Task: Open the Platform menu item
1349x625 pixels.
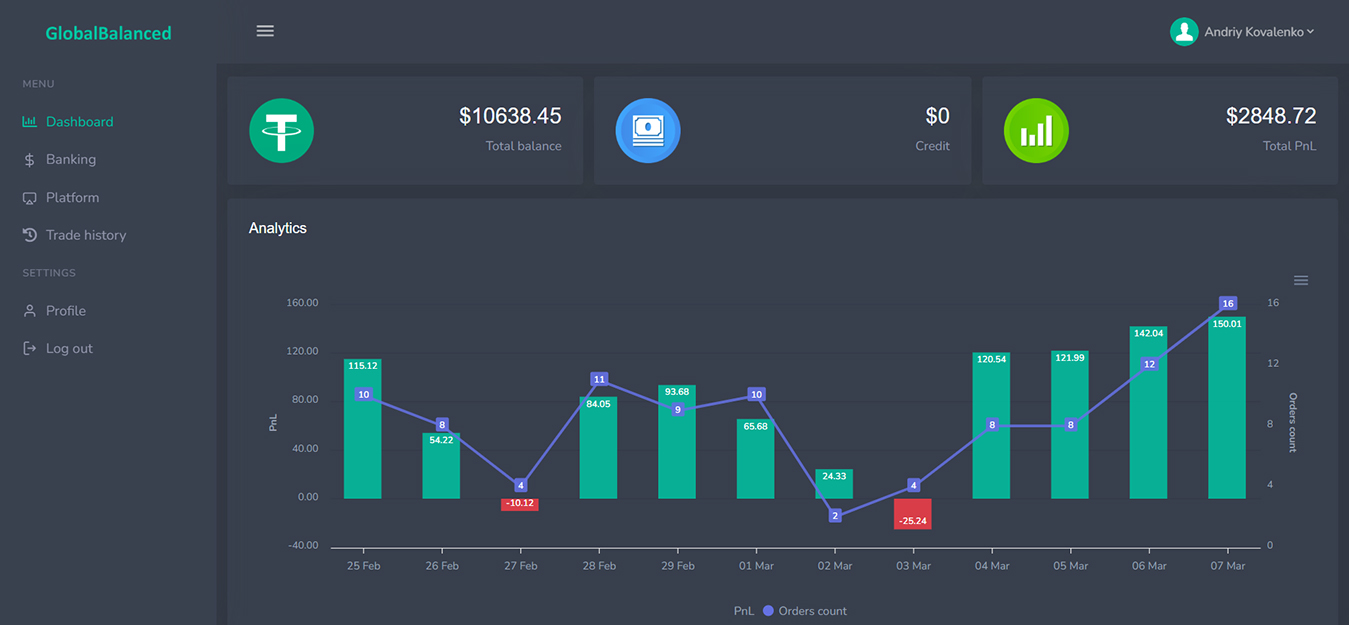Action: [72, 198]
